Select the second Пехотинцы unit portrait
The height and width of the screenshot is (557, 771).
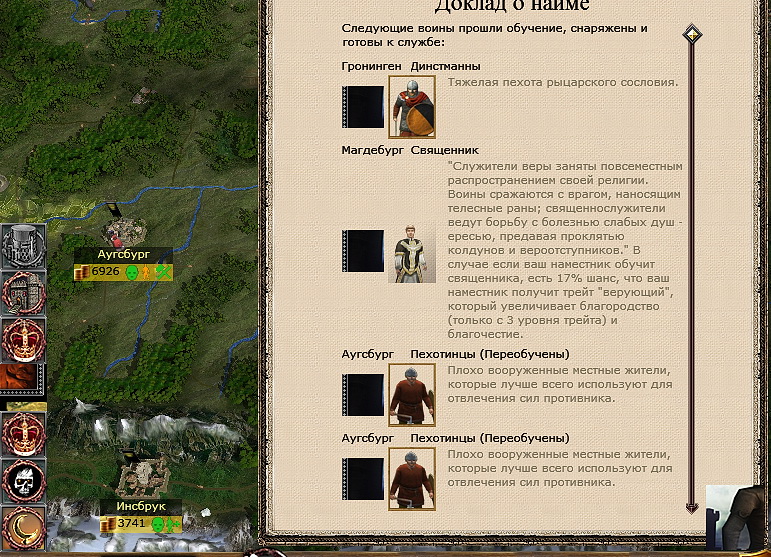(411, 479)
